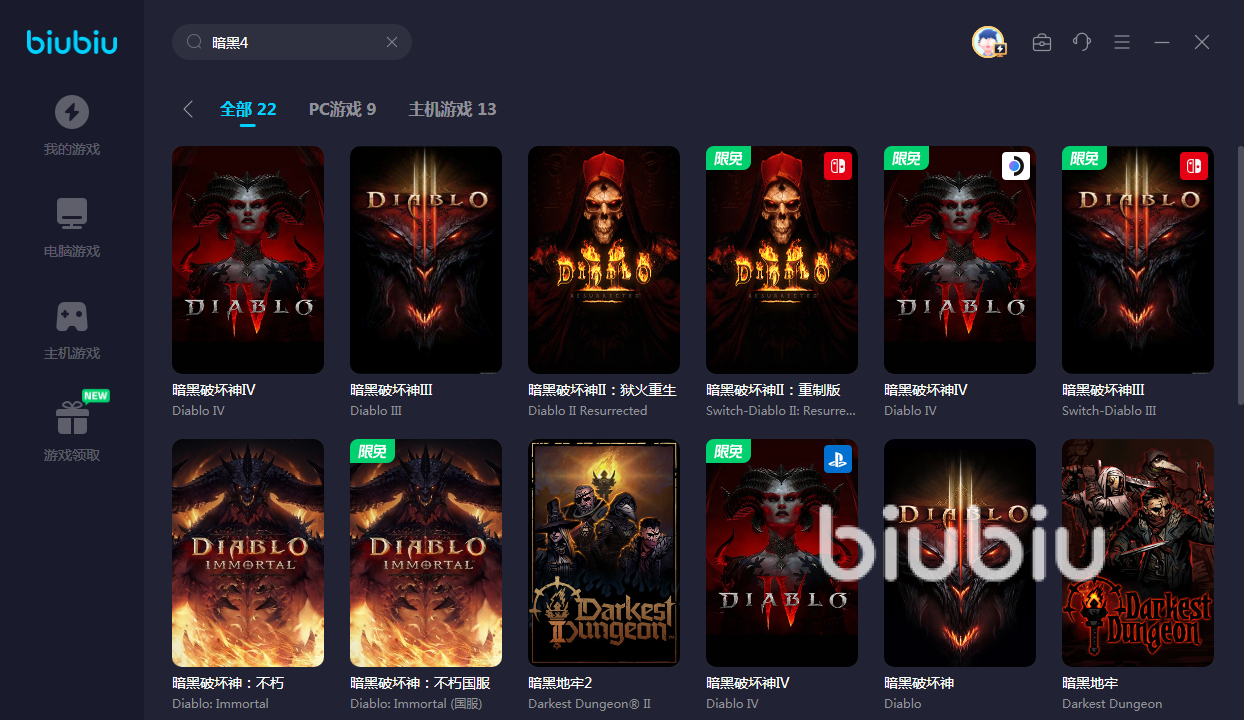1244x720 pixels.
Task: Open the toolbox briefcase icon
Action: (x=1041, y=42)
